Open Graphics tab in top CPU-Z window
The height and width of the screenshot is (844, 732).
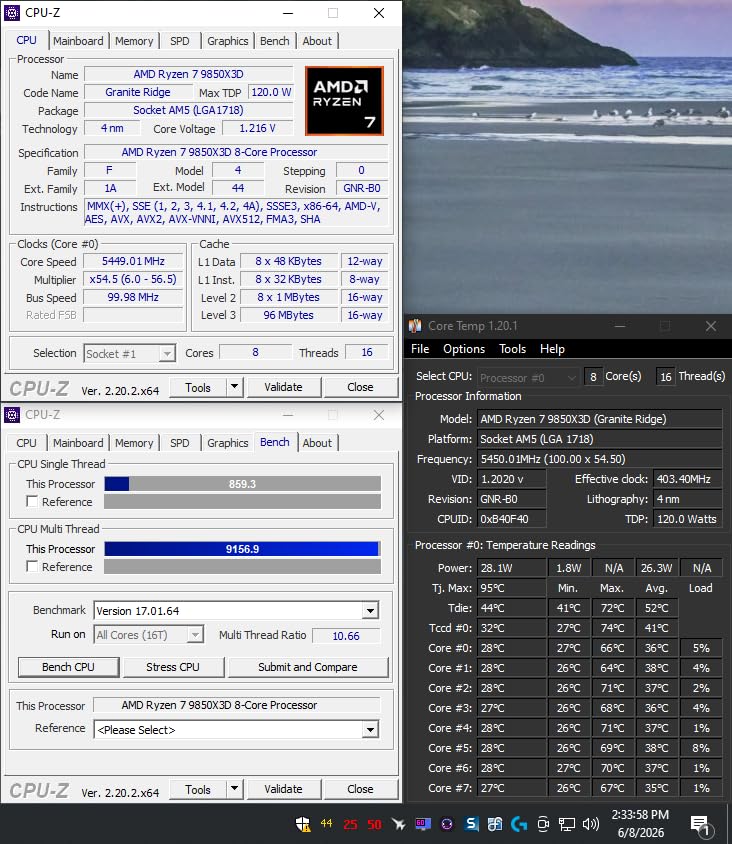(x=228, y=41)
